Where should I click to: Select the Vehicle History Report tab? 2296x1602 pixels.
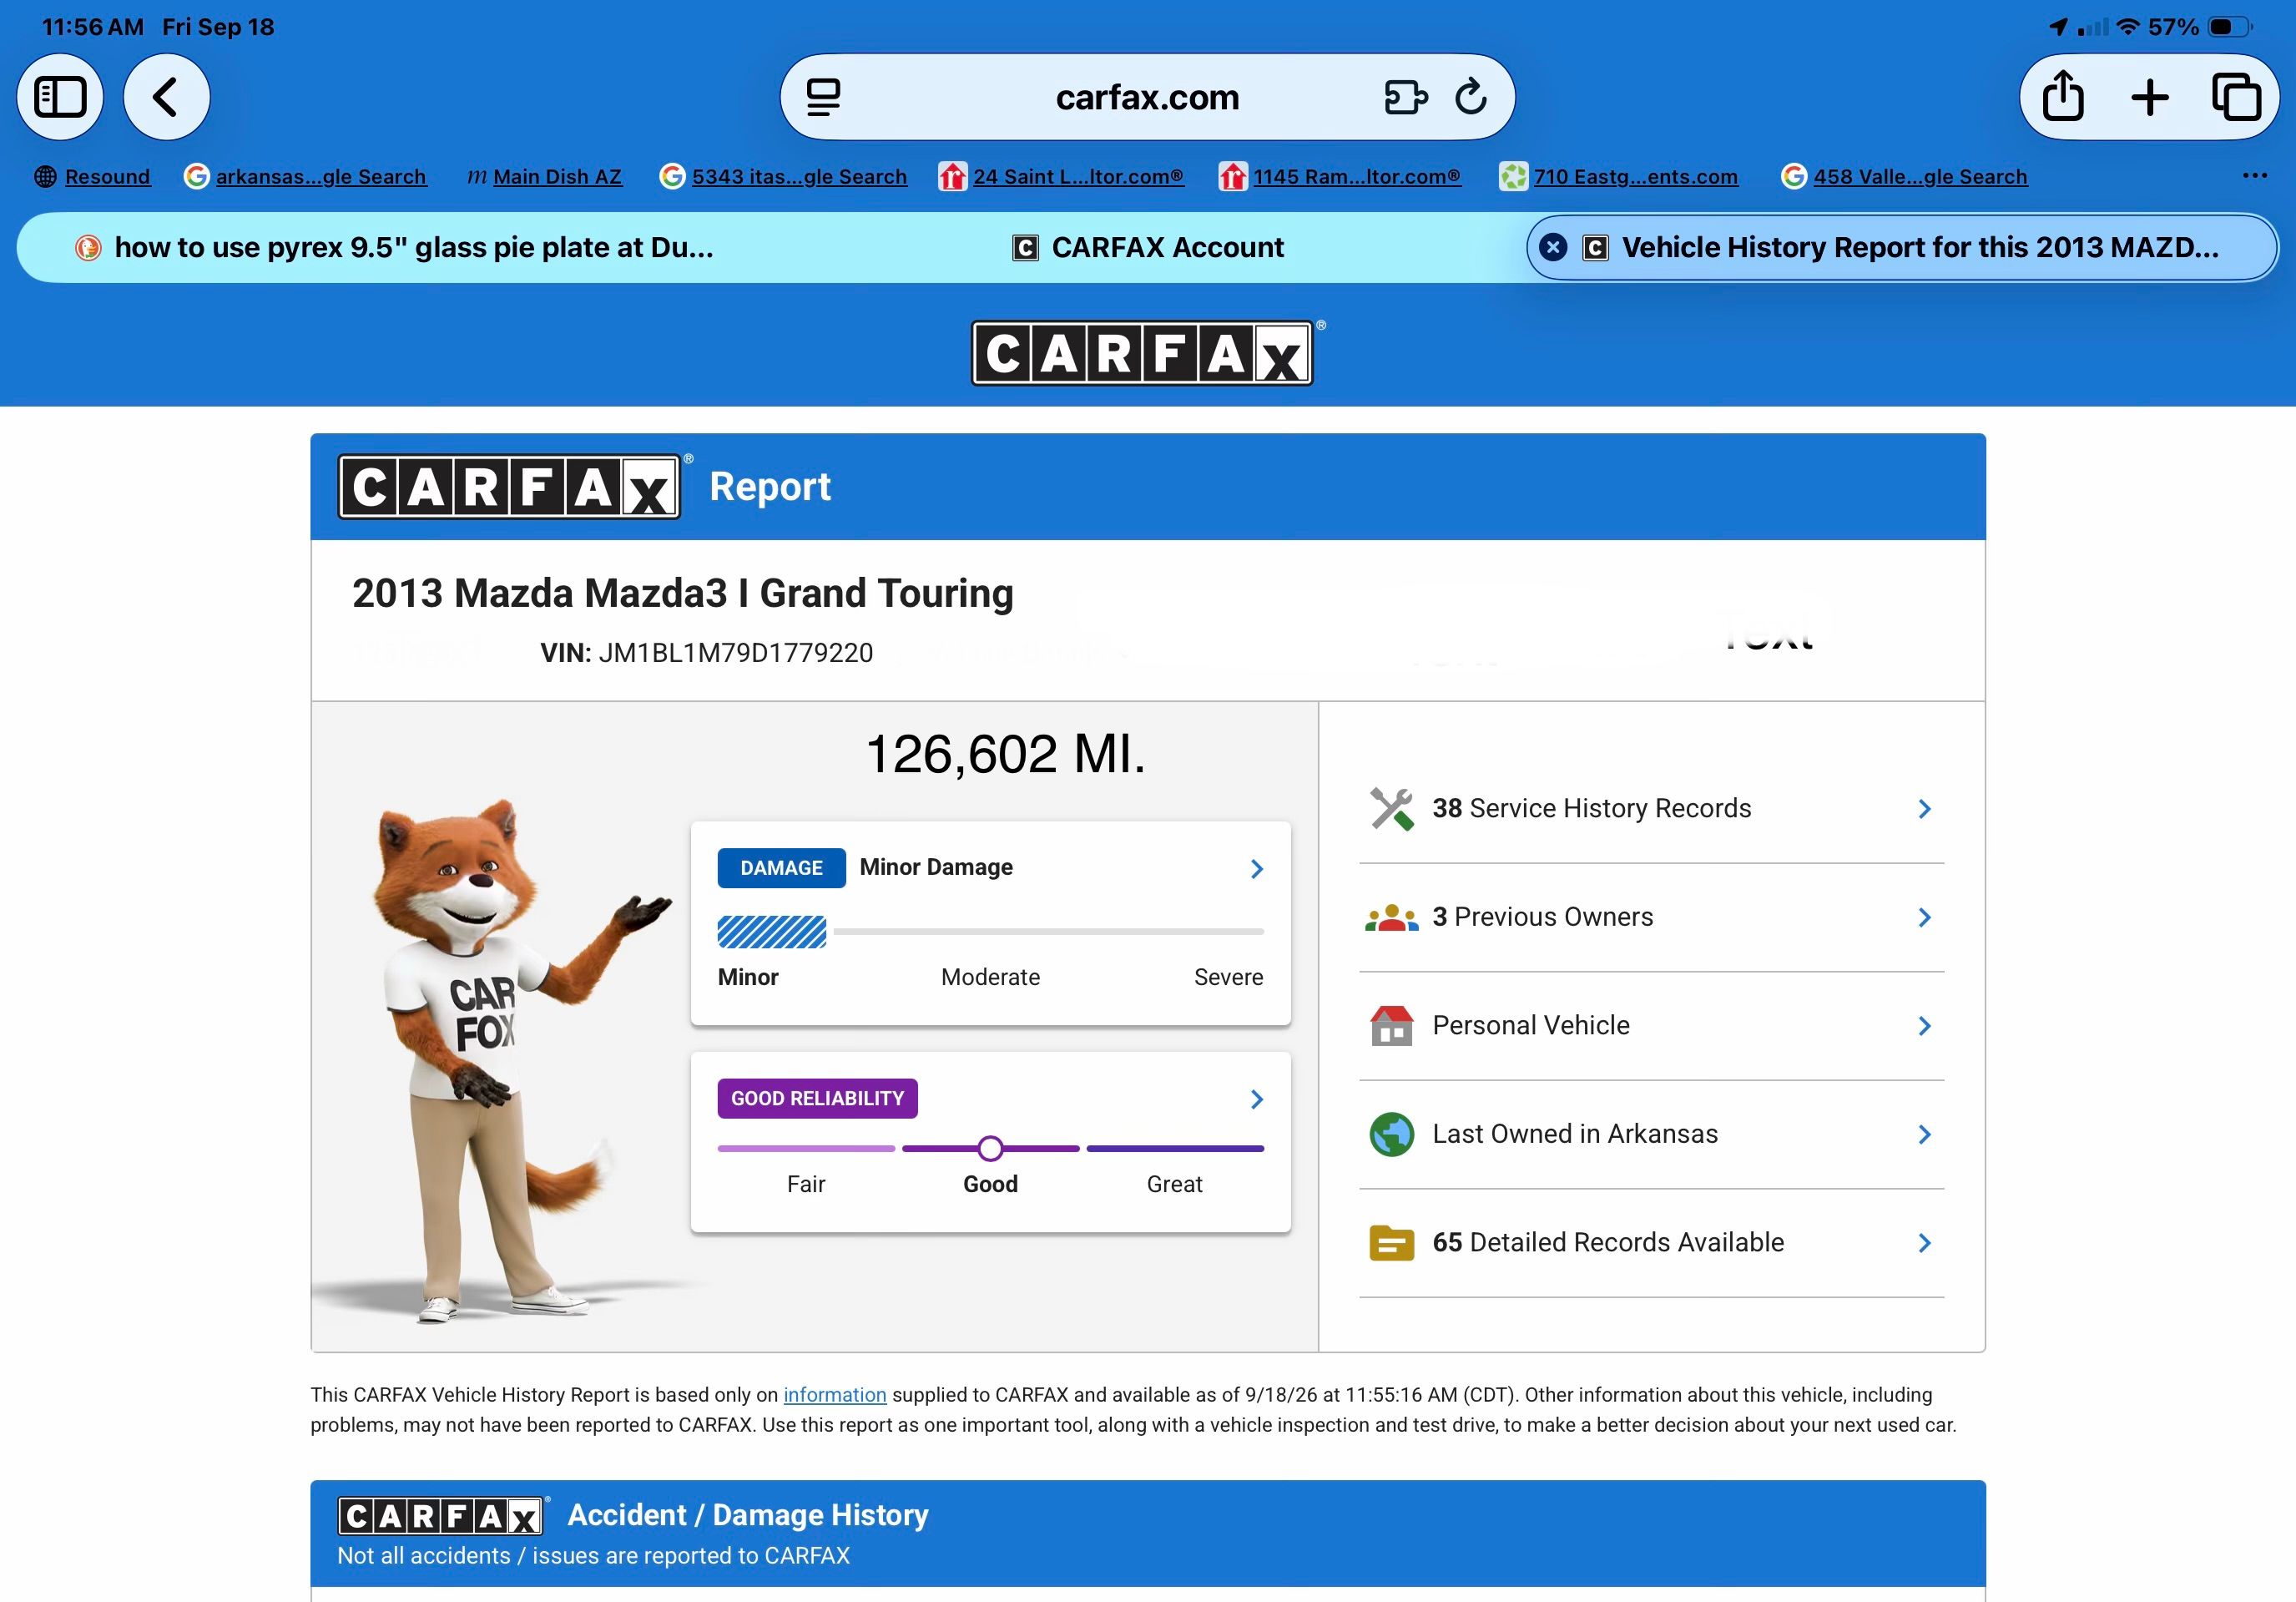tap(1902, 247)
